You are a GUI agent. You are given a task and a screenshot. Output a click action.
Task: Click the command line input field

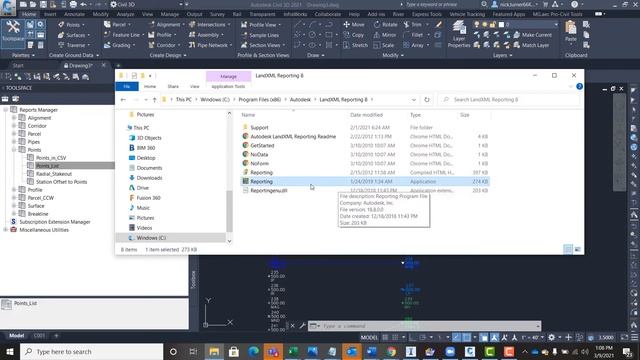(x=429, y=326)
